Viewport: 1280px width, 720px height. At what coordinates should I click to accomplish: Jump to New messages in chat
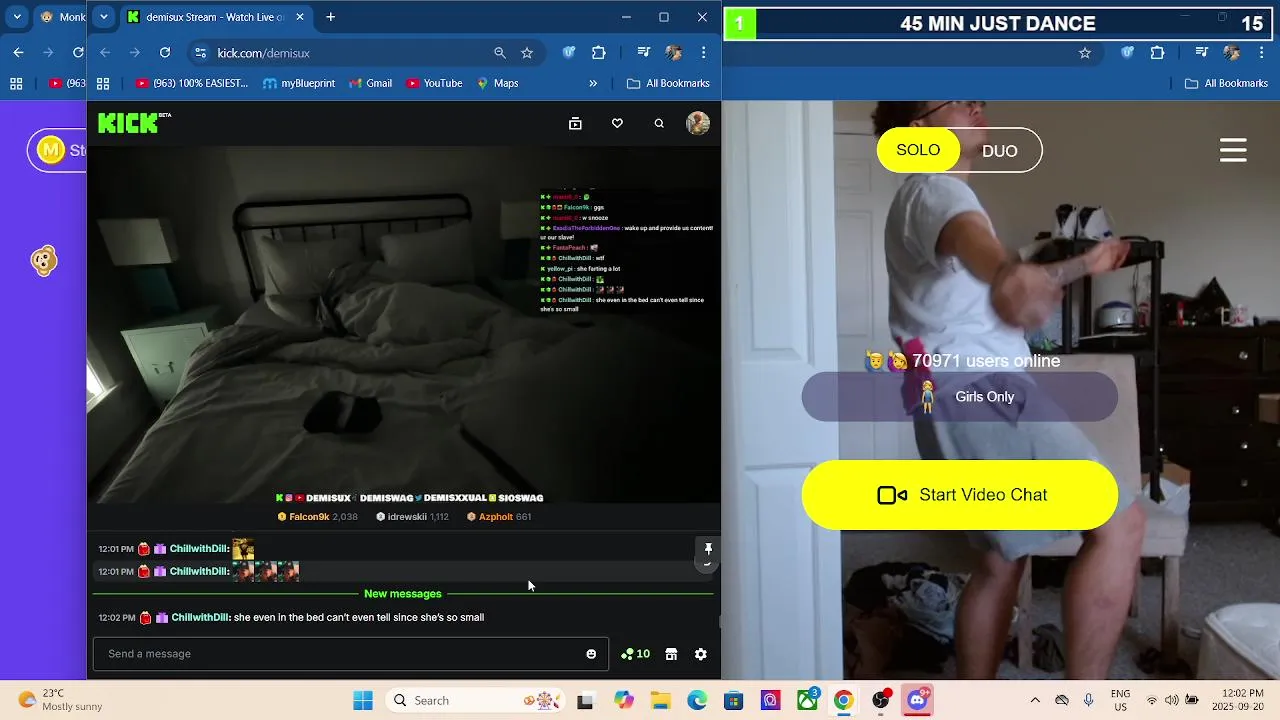tap(403, 594)
